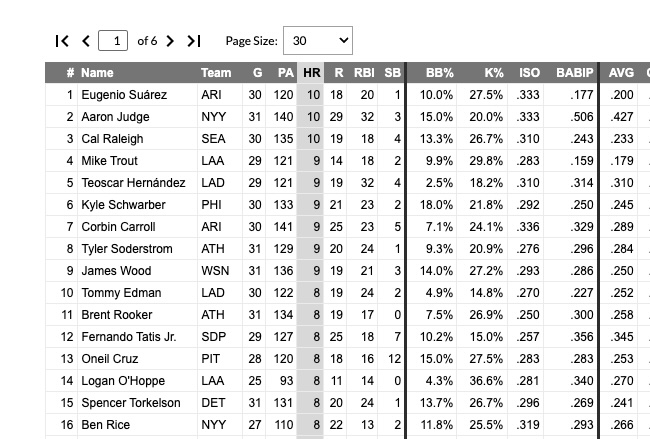Advance to the next page arrow
Screen dimensions: 650x439
tap(170, 41)
